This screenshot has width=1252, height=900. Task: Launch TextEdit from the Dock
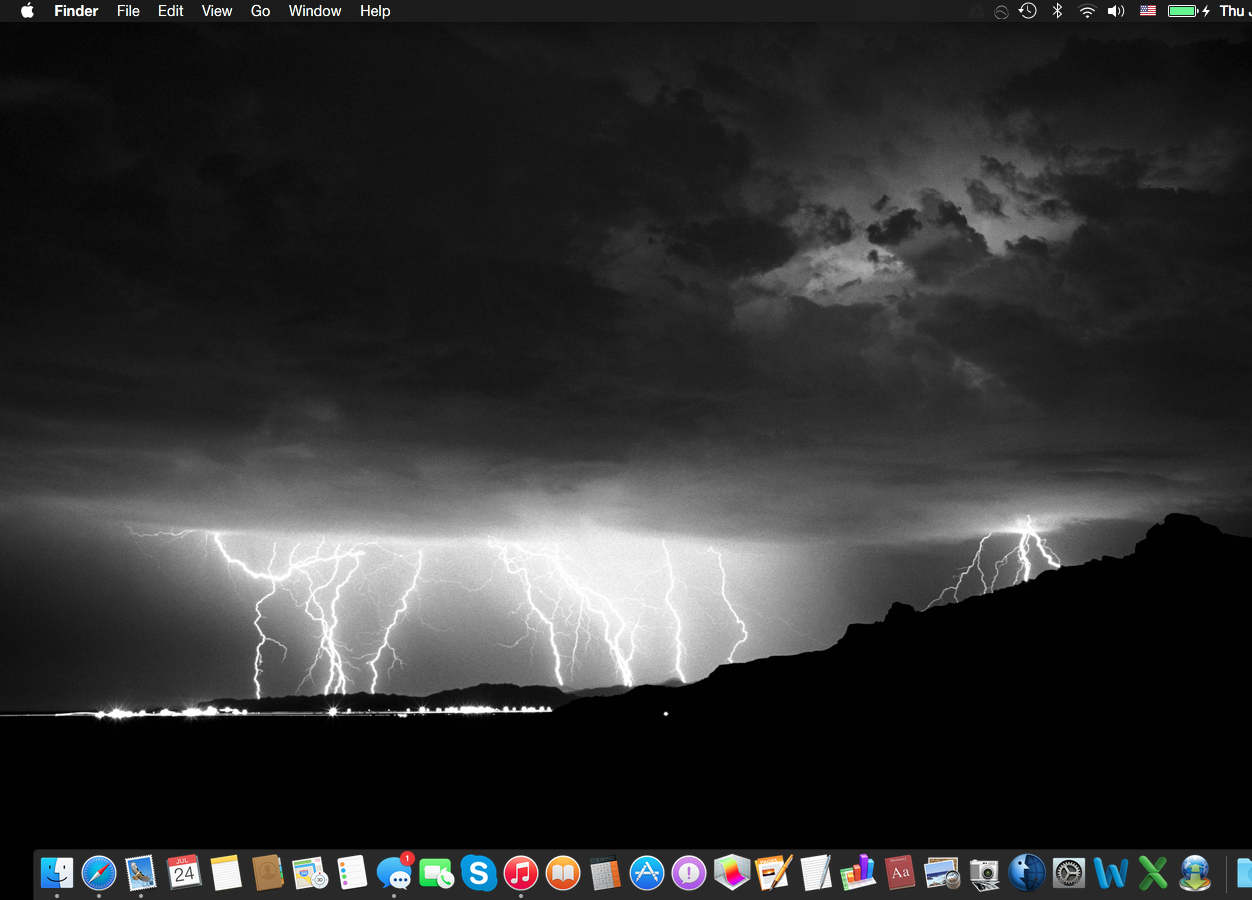[816, 873]
